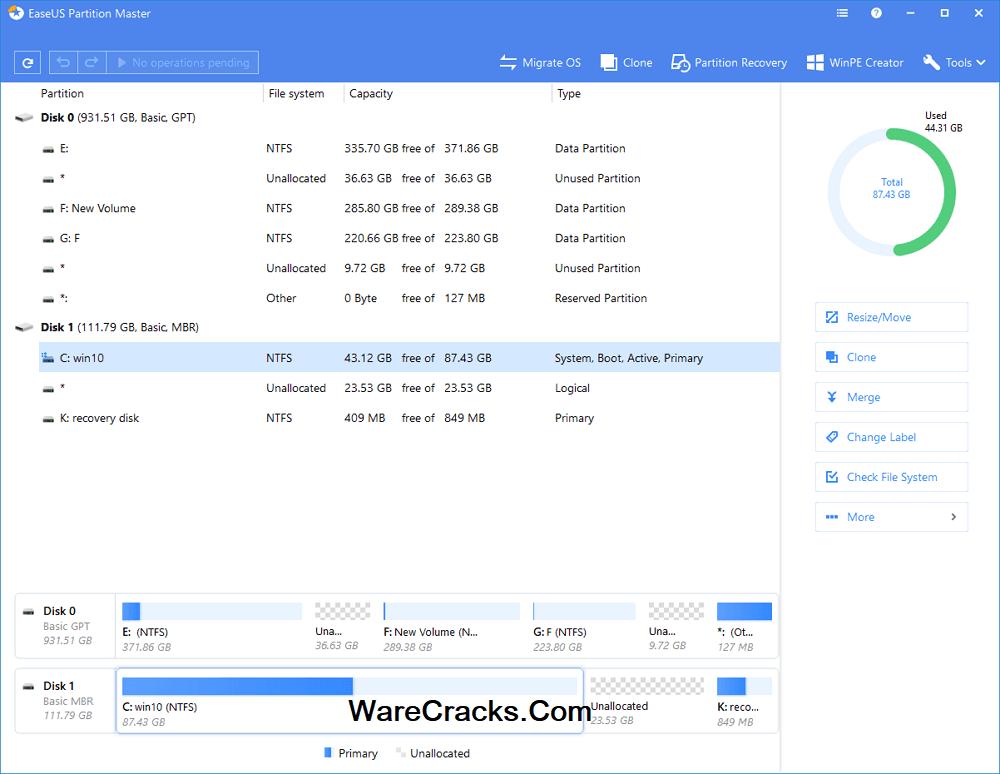Click the Redo arrow icon
Viewport: 1000px width, 774px height.
click(x=91, y=62)
